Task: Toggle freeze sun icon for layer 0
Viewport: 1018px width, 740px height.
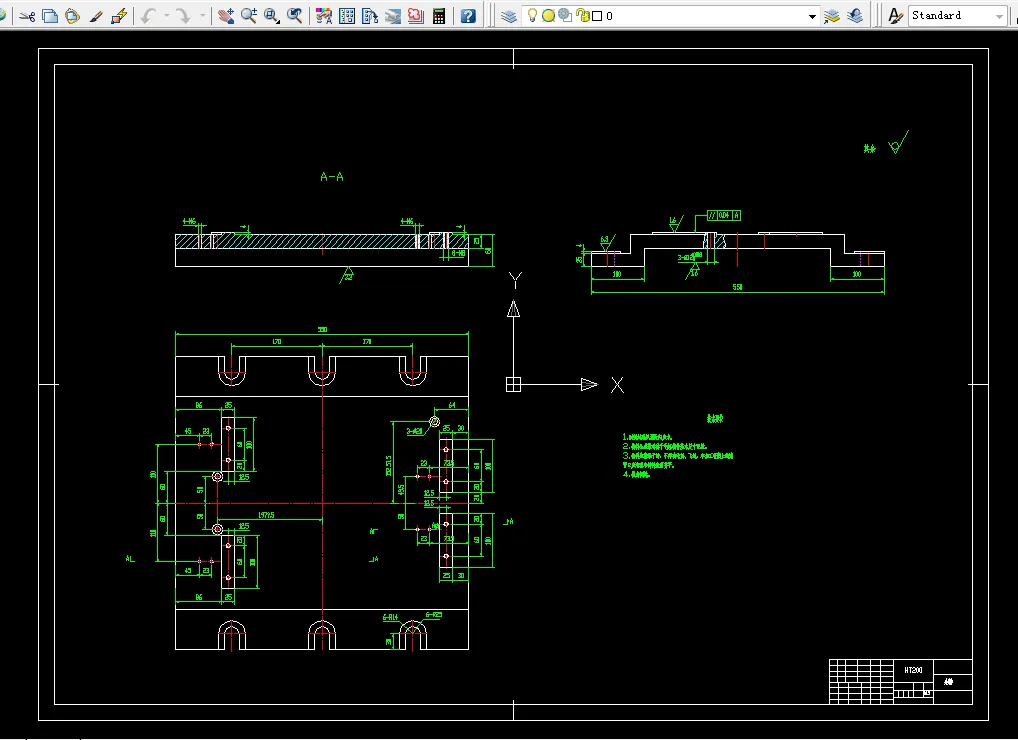Action: pos(549,16)
